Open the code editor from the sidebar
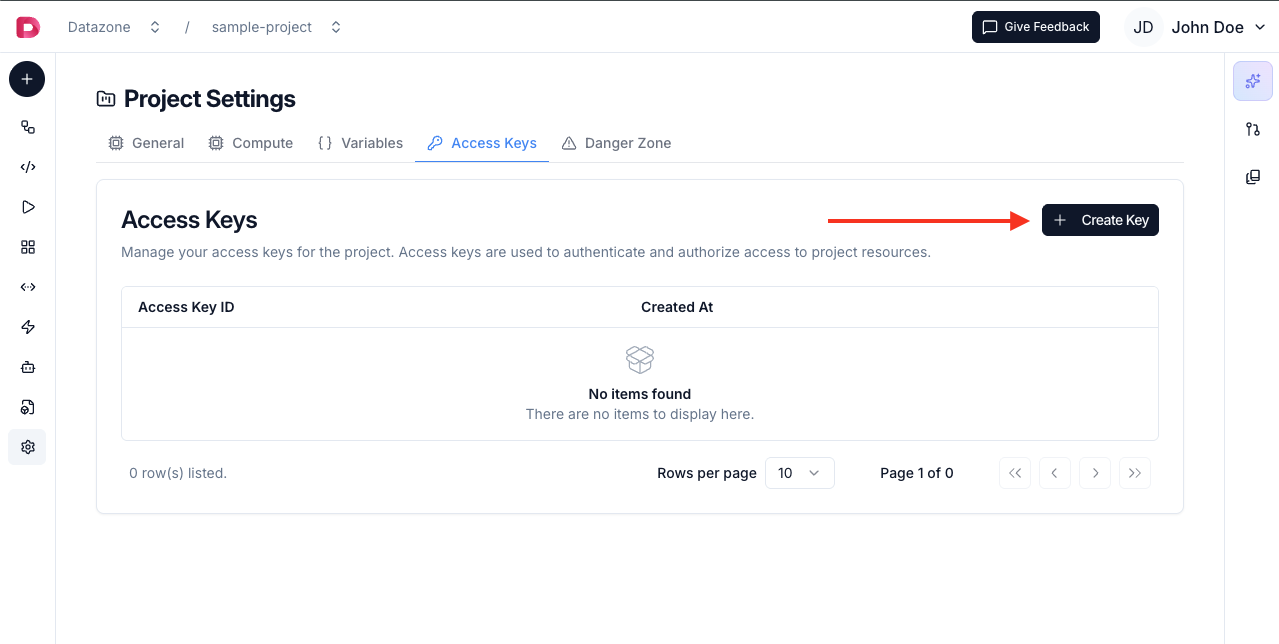The height and width of the screenshot is (644, 1279). pos(27,166)
